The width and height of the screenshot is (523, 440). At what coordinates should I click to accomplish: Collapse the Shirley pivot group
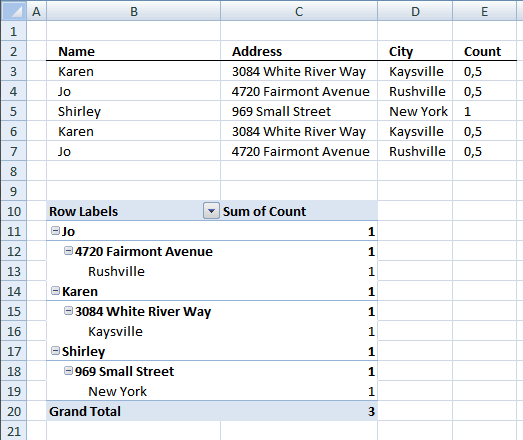(55, 351)
